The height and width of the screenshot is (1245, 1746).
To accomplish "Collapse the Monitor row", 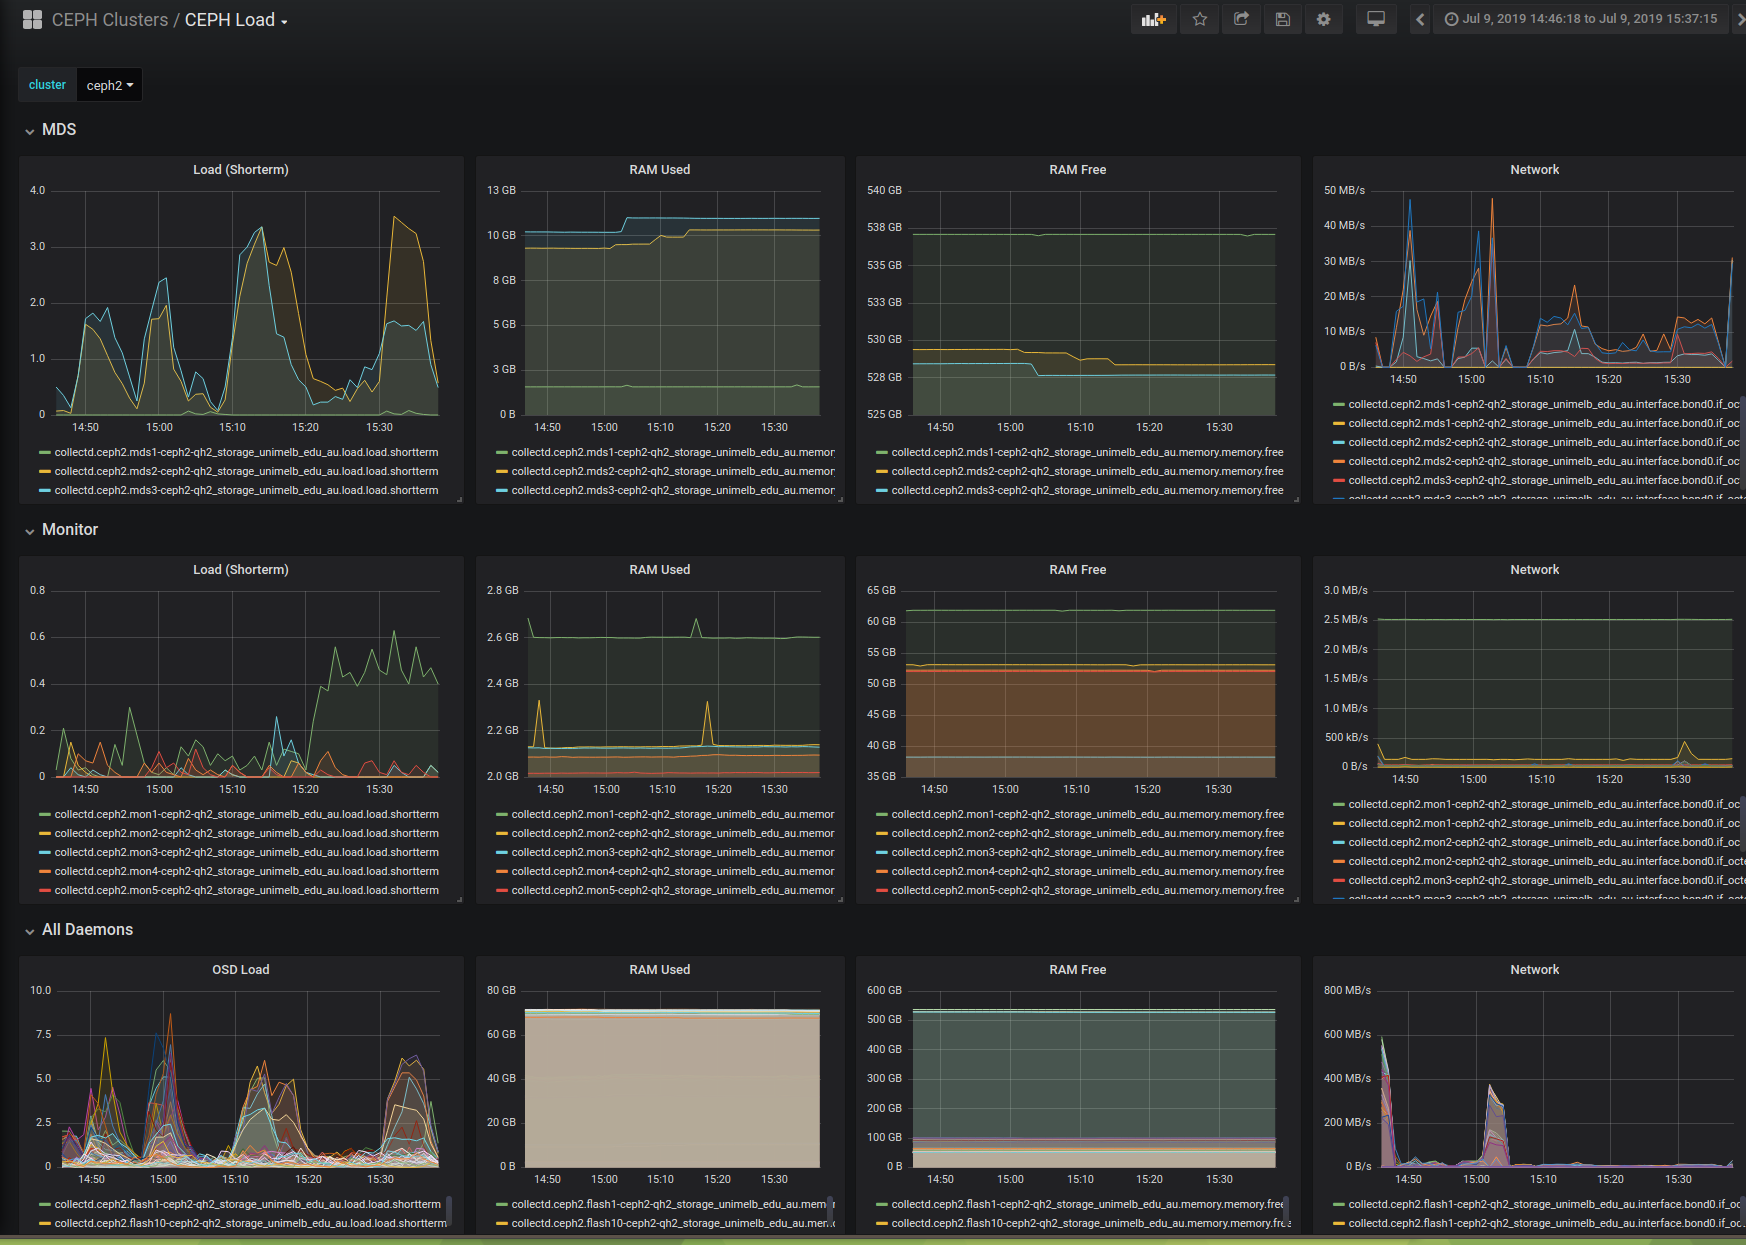I will click(61, 530).
